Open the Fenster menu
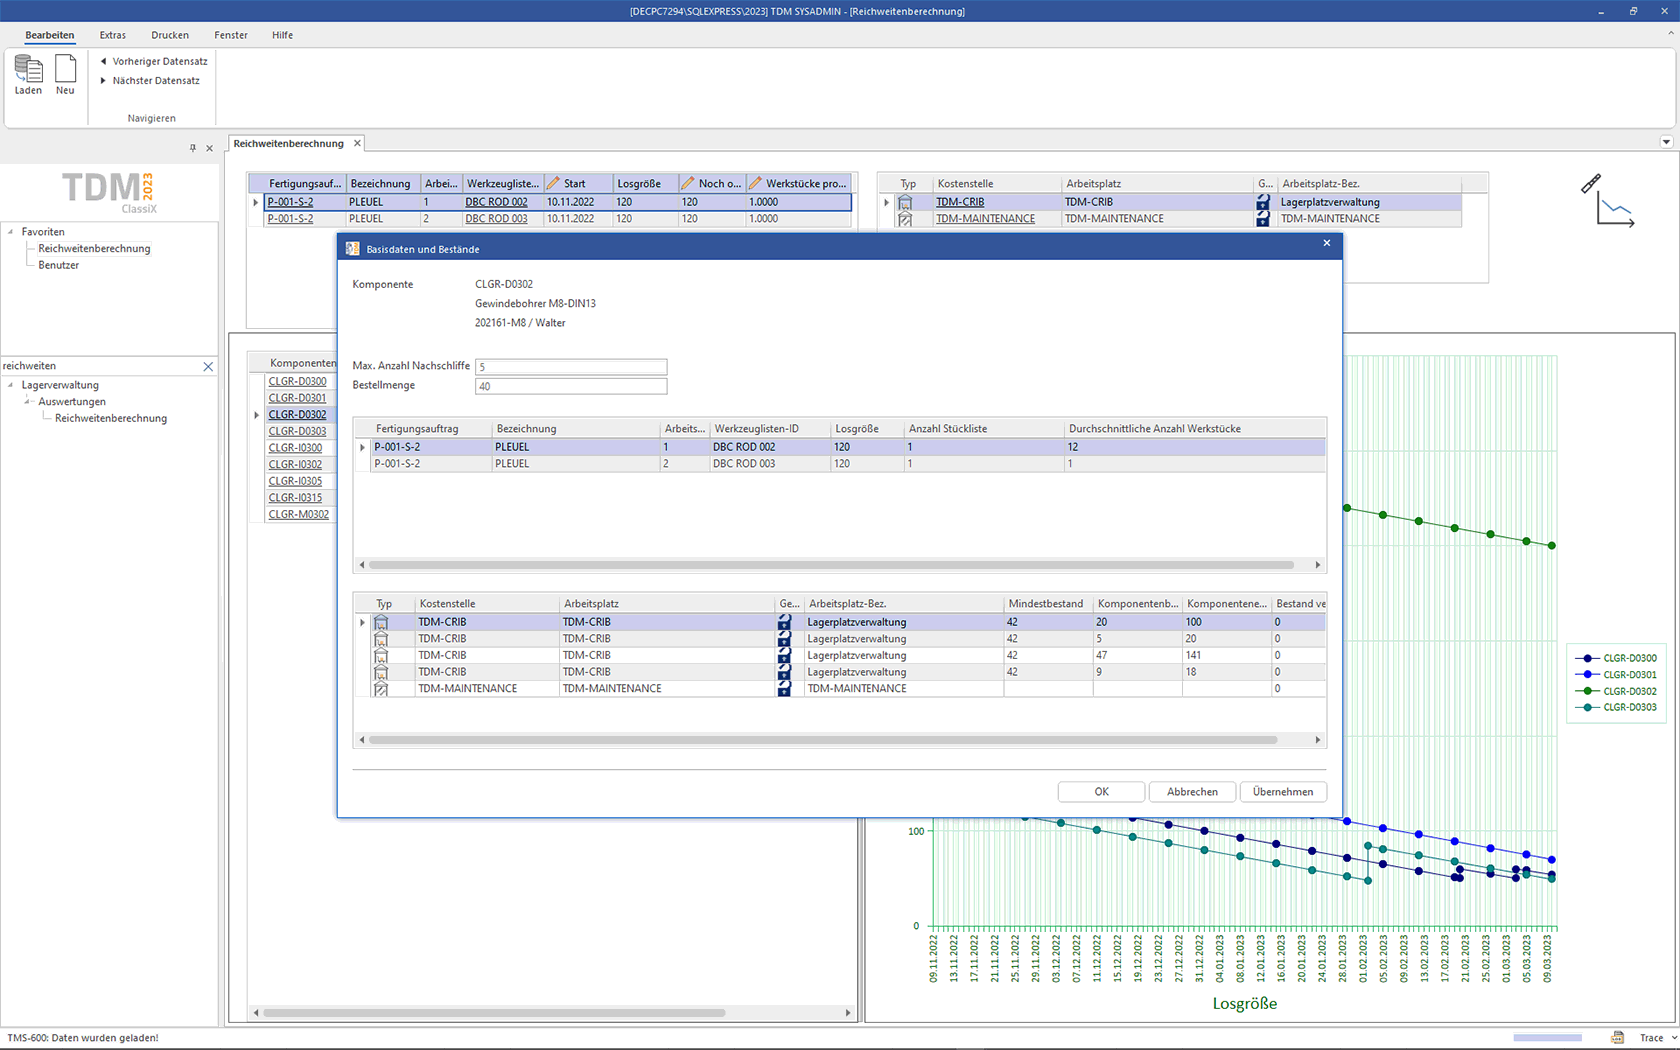Image resolution: width=1680 pixels, height=1050 pixels. pyautogui.click(x=231, y=35)
